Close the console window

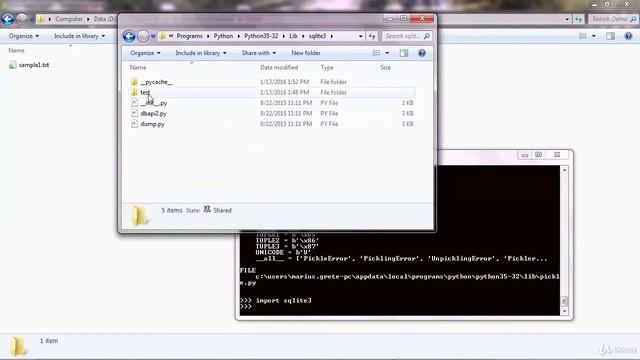tap(557, 155)
